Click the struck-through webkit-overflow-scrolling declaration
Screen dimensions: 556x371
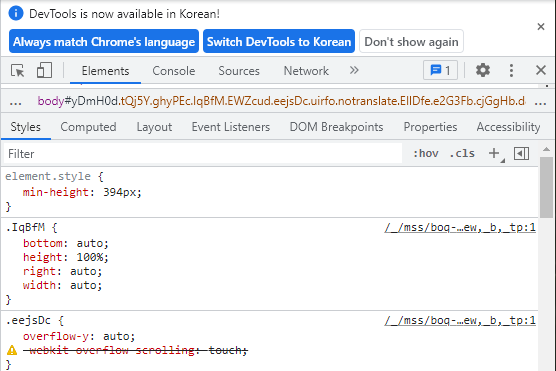135,350
